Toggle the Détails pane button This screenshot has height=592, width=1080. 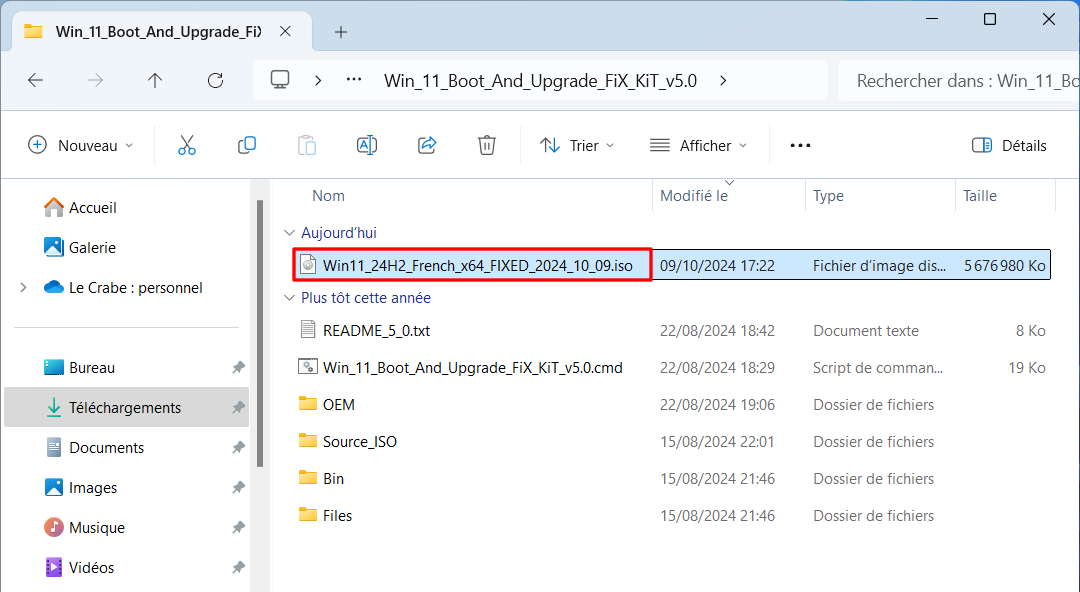1009,145
